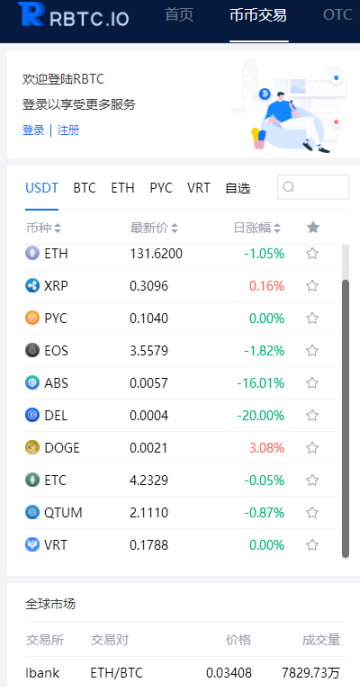
Task: Click the VRT coin icon
Action: click(32, 545)
